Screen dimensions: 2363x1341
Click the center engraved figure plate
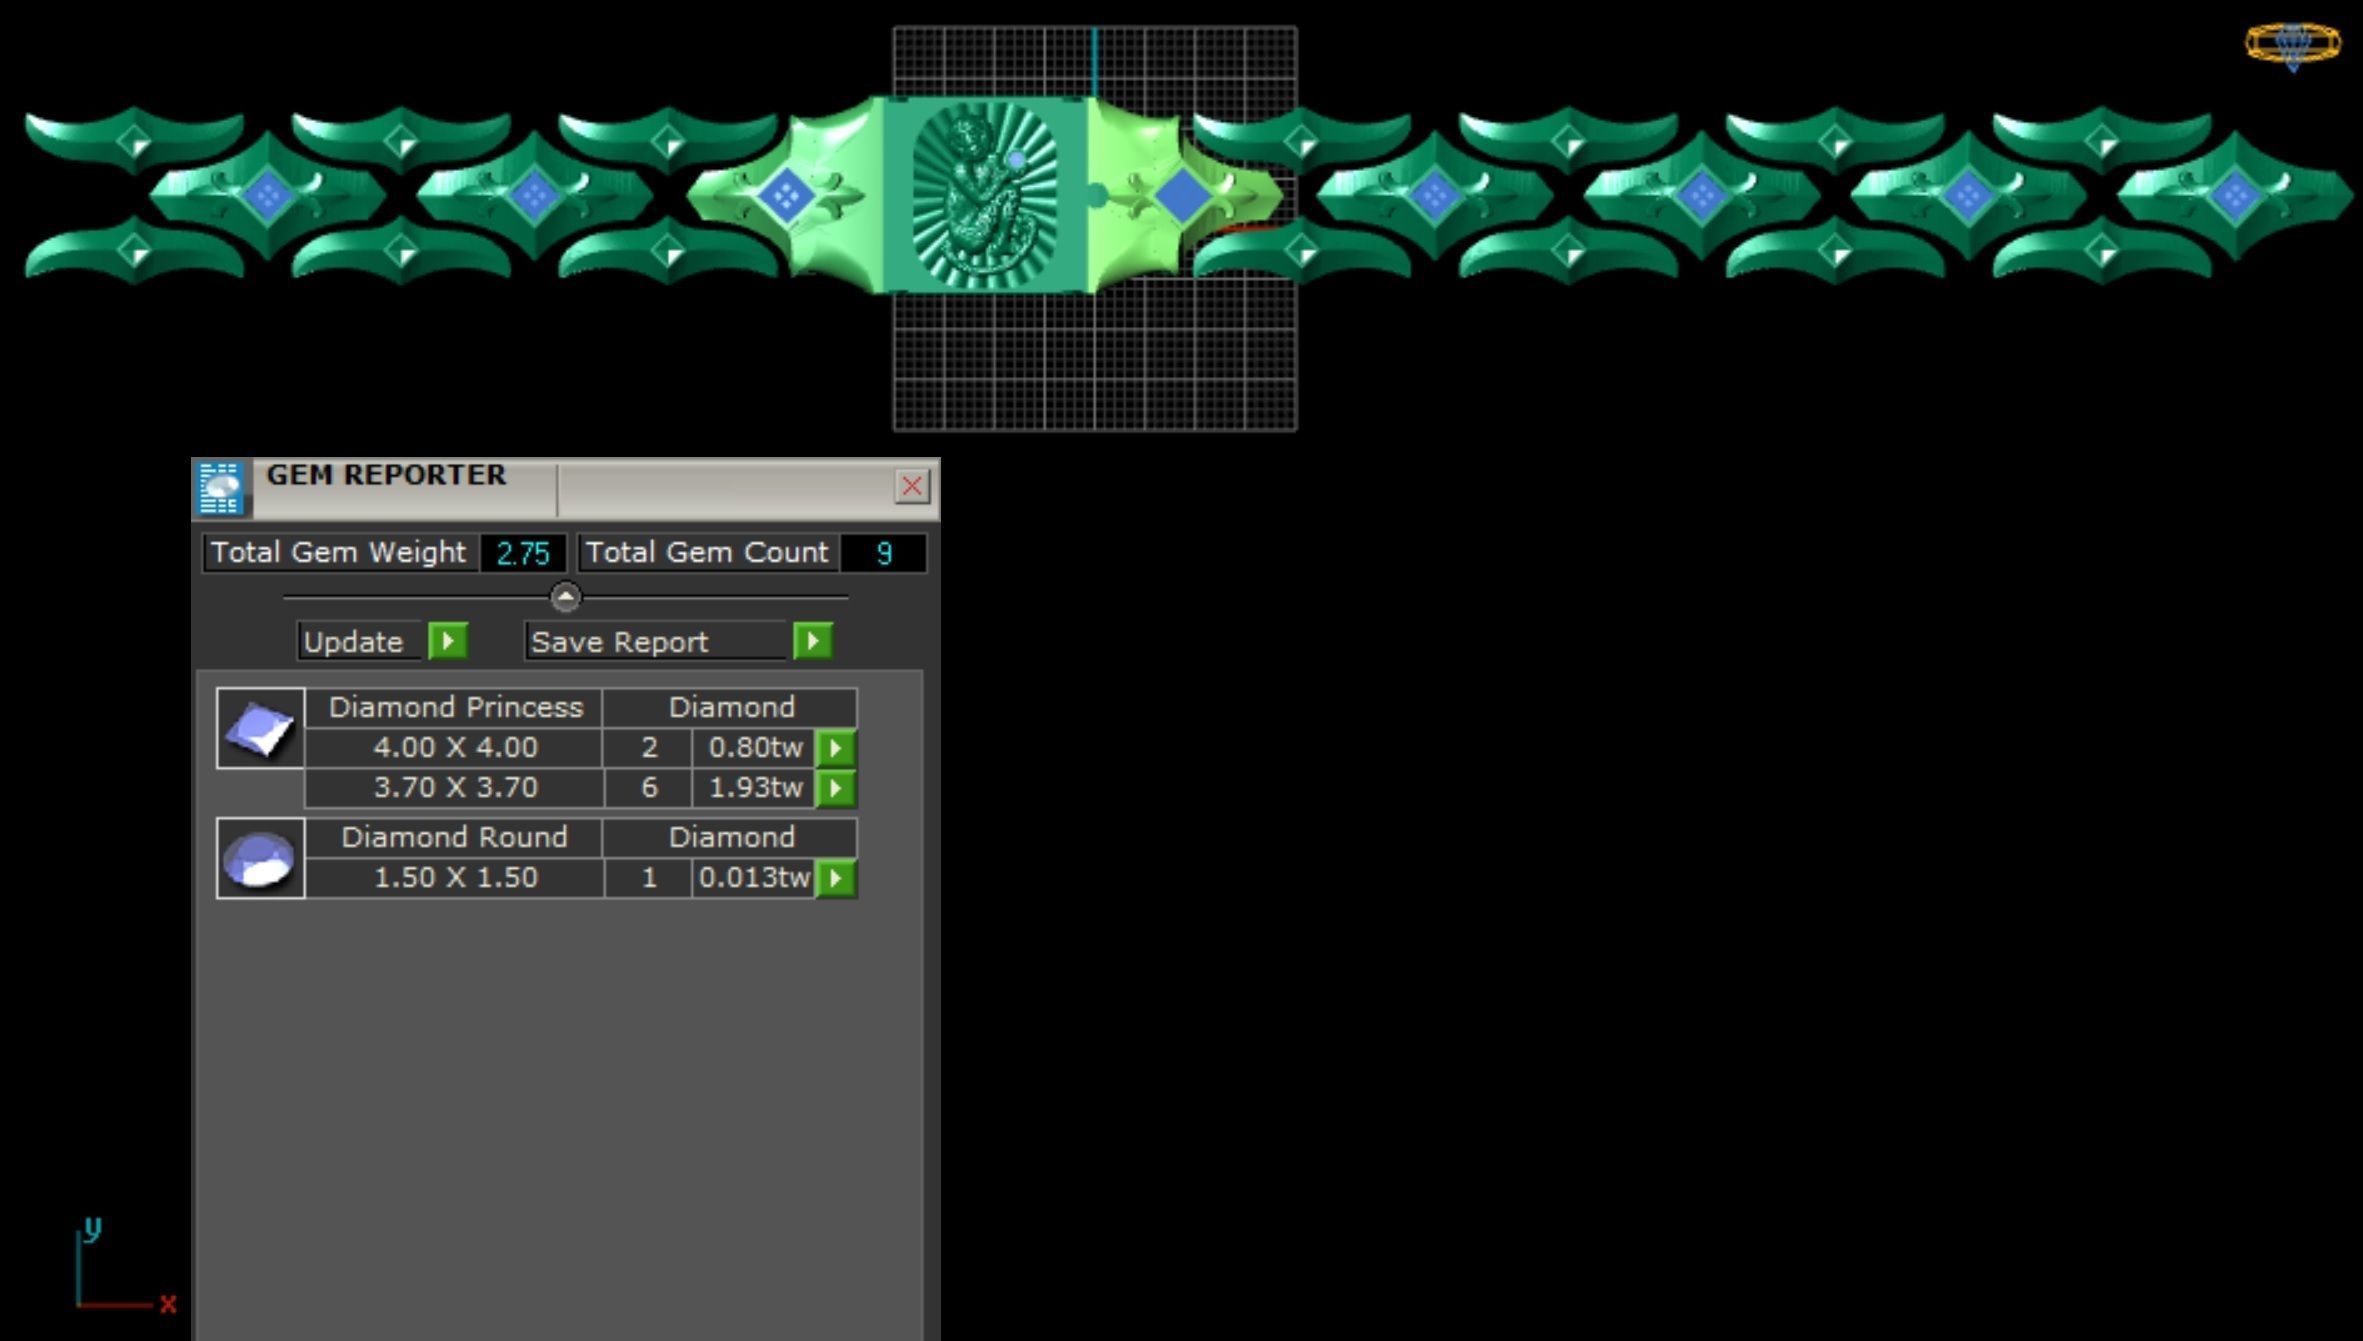(985, 194)
